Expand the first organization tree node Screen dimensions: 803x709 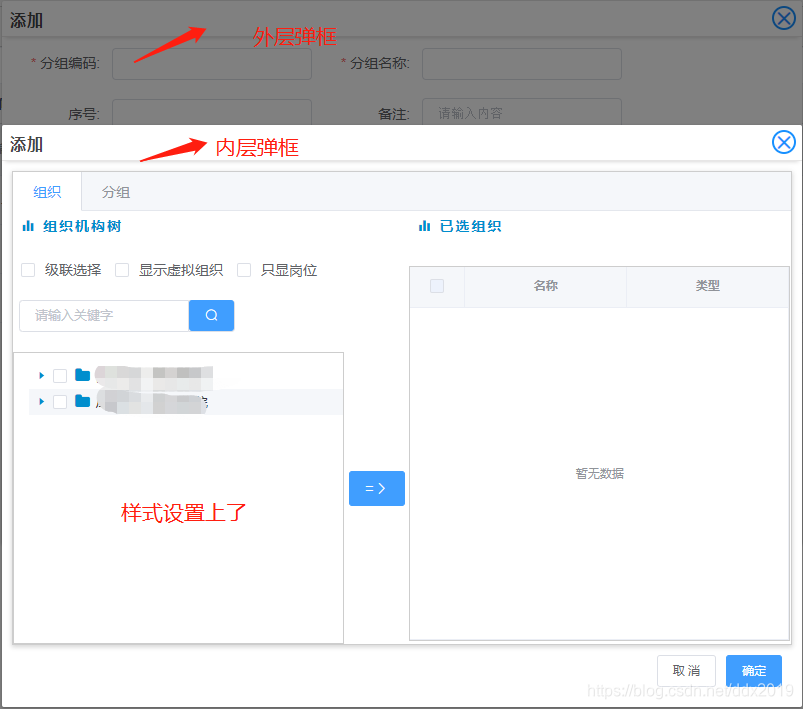coord(41,375)
